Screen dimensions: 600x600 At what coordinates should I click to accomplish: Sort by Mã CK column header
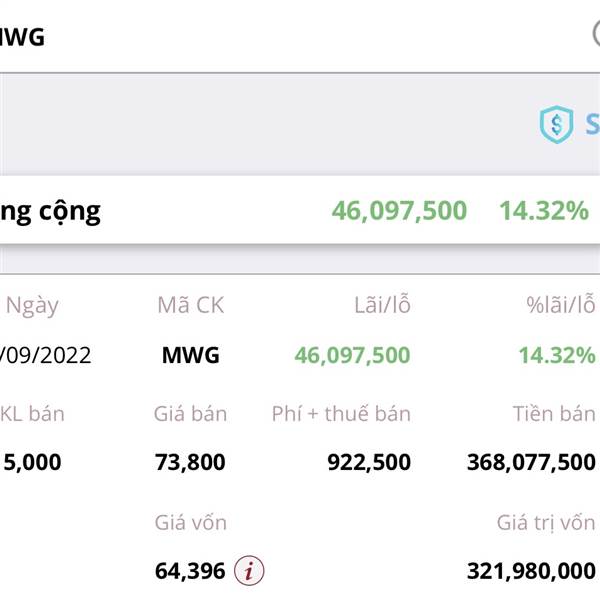[191, 305]
